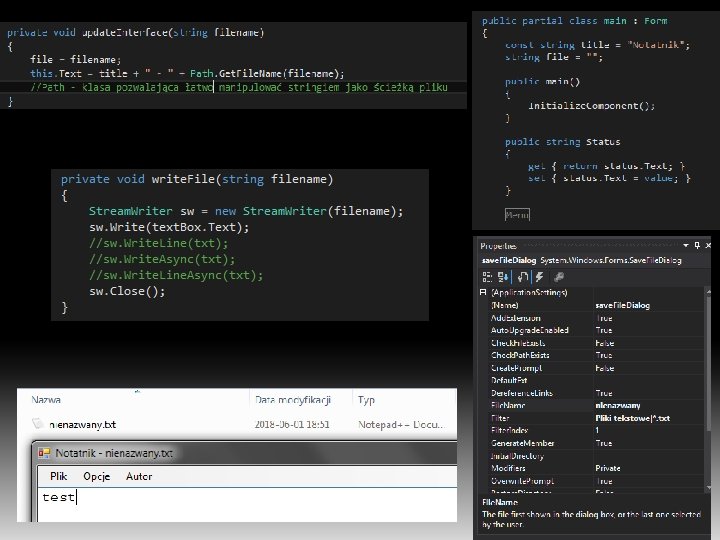Click the Properties panel vertical scrollbar
The width and height of the screenshot is (720, 540).
pos(708,389)
